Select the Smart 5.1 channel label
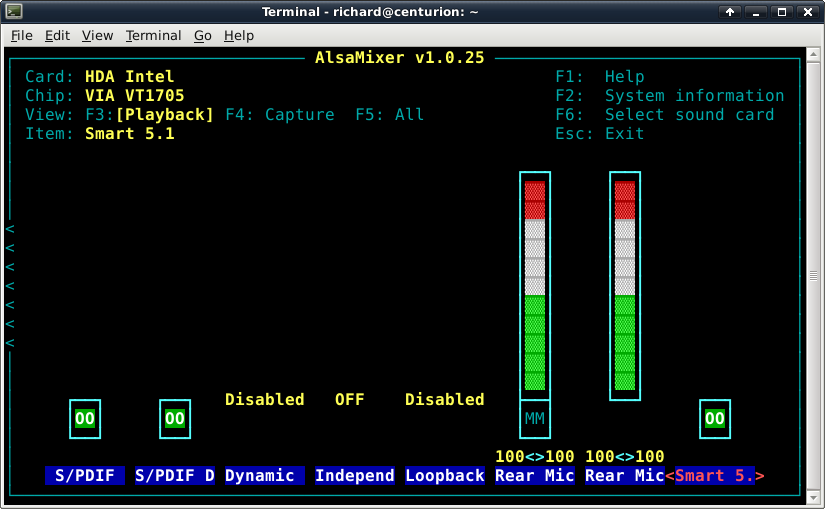Image resolution: width=825 pixels, height=509 pixels. (715, 476)
